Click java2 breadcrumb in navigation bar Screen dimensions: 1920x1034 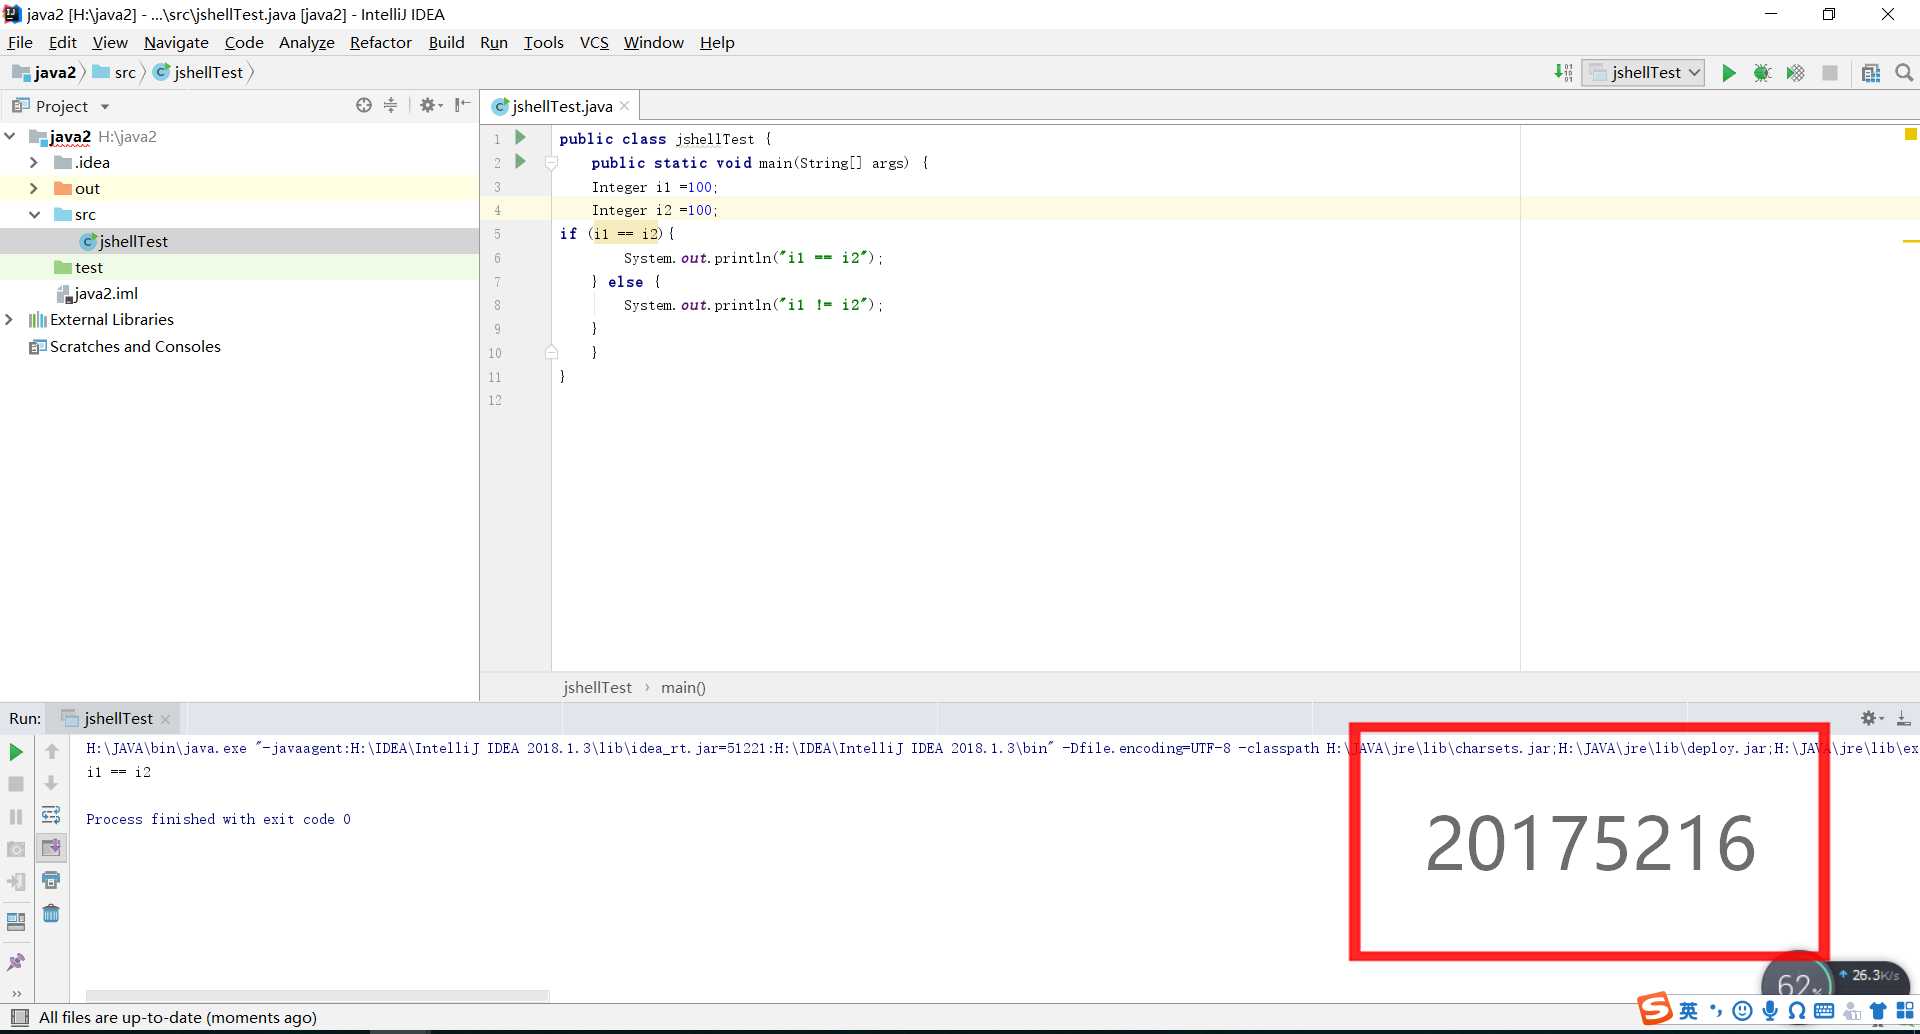[45, 72]
